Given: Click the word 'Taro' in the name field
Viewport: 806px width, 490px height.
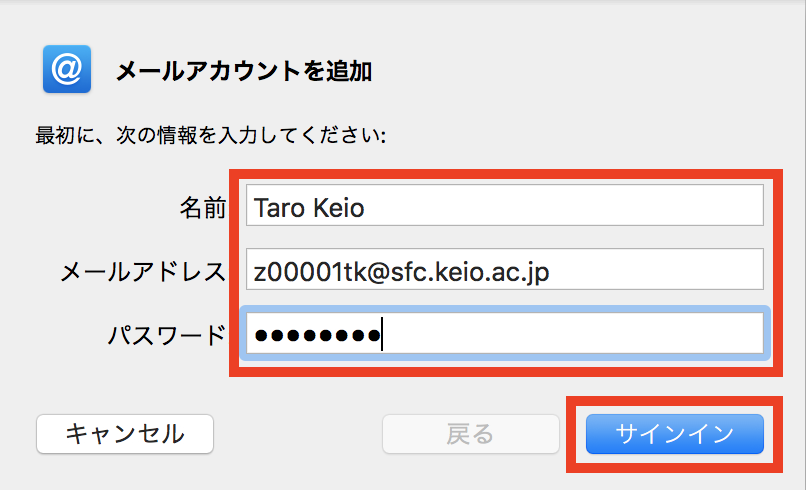Looking at the screenshot, I should pyautogui.click(x=276, y=208).
